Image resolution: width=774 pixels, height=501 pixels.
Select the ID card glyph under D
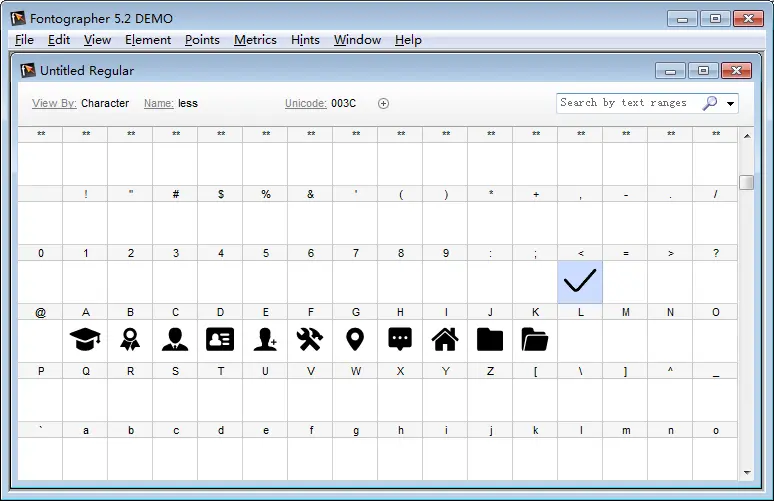(x=220, y=340)
